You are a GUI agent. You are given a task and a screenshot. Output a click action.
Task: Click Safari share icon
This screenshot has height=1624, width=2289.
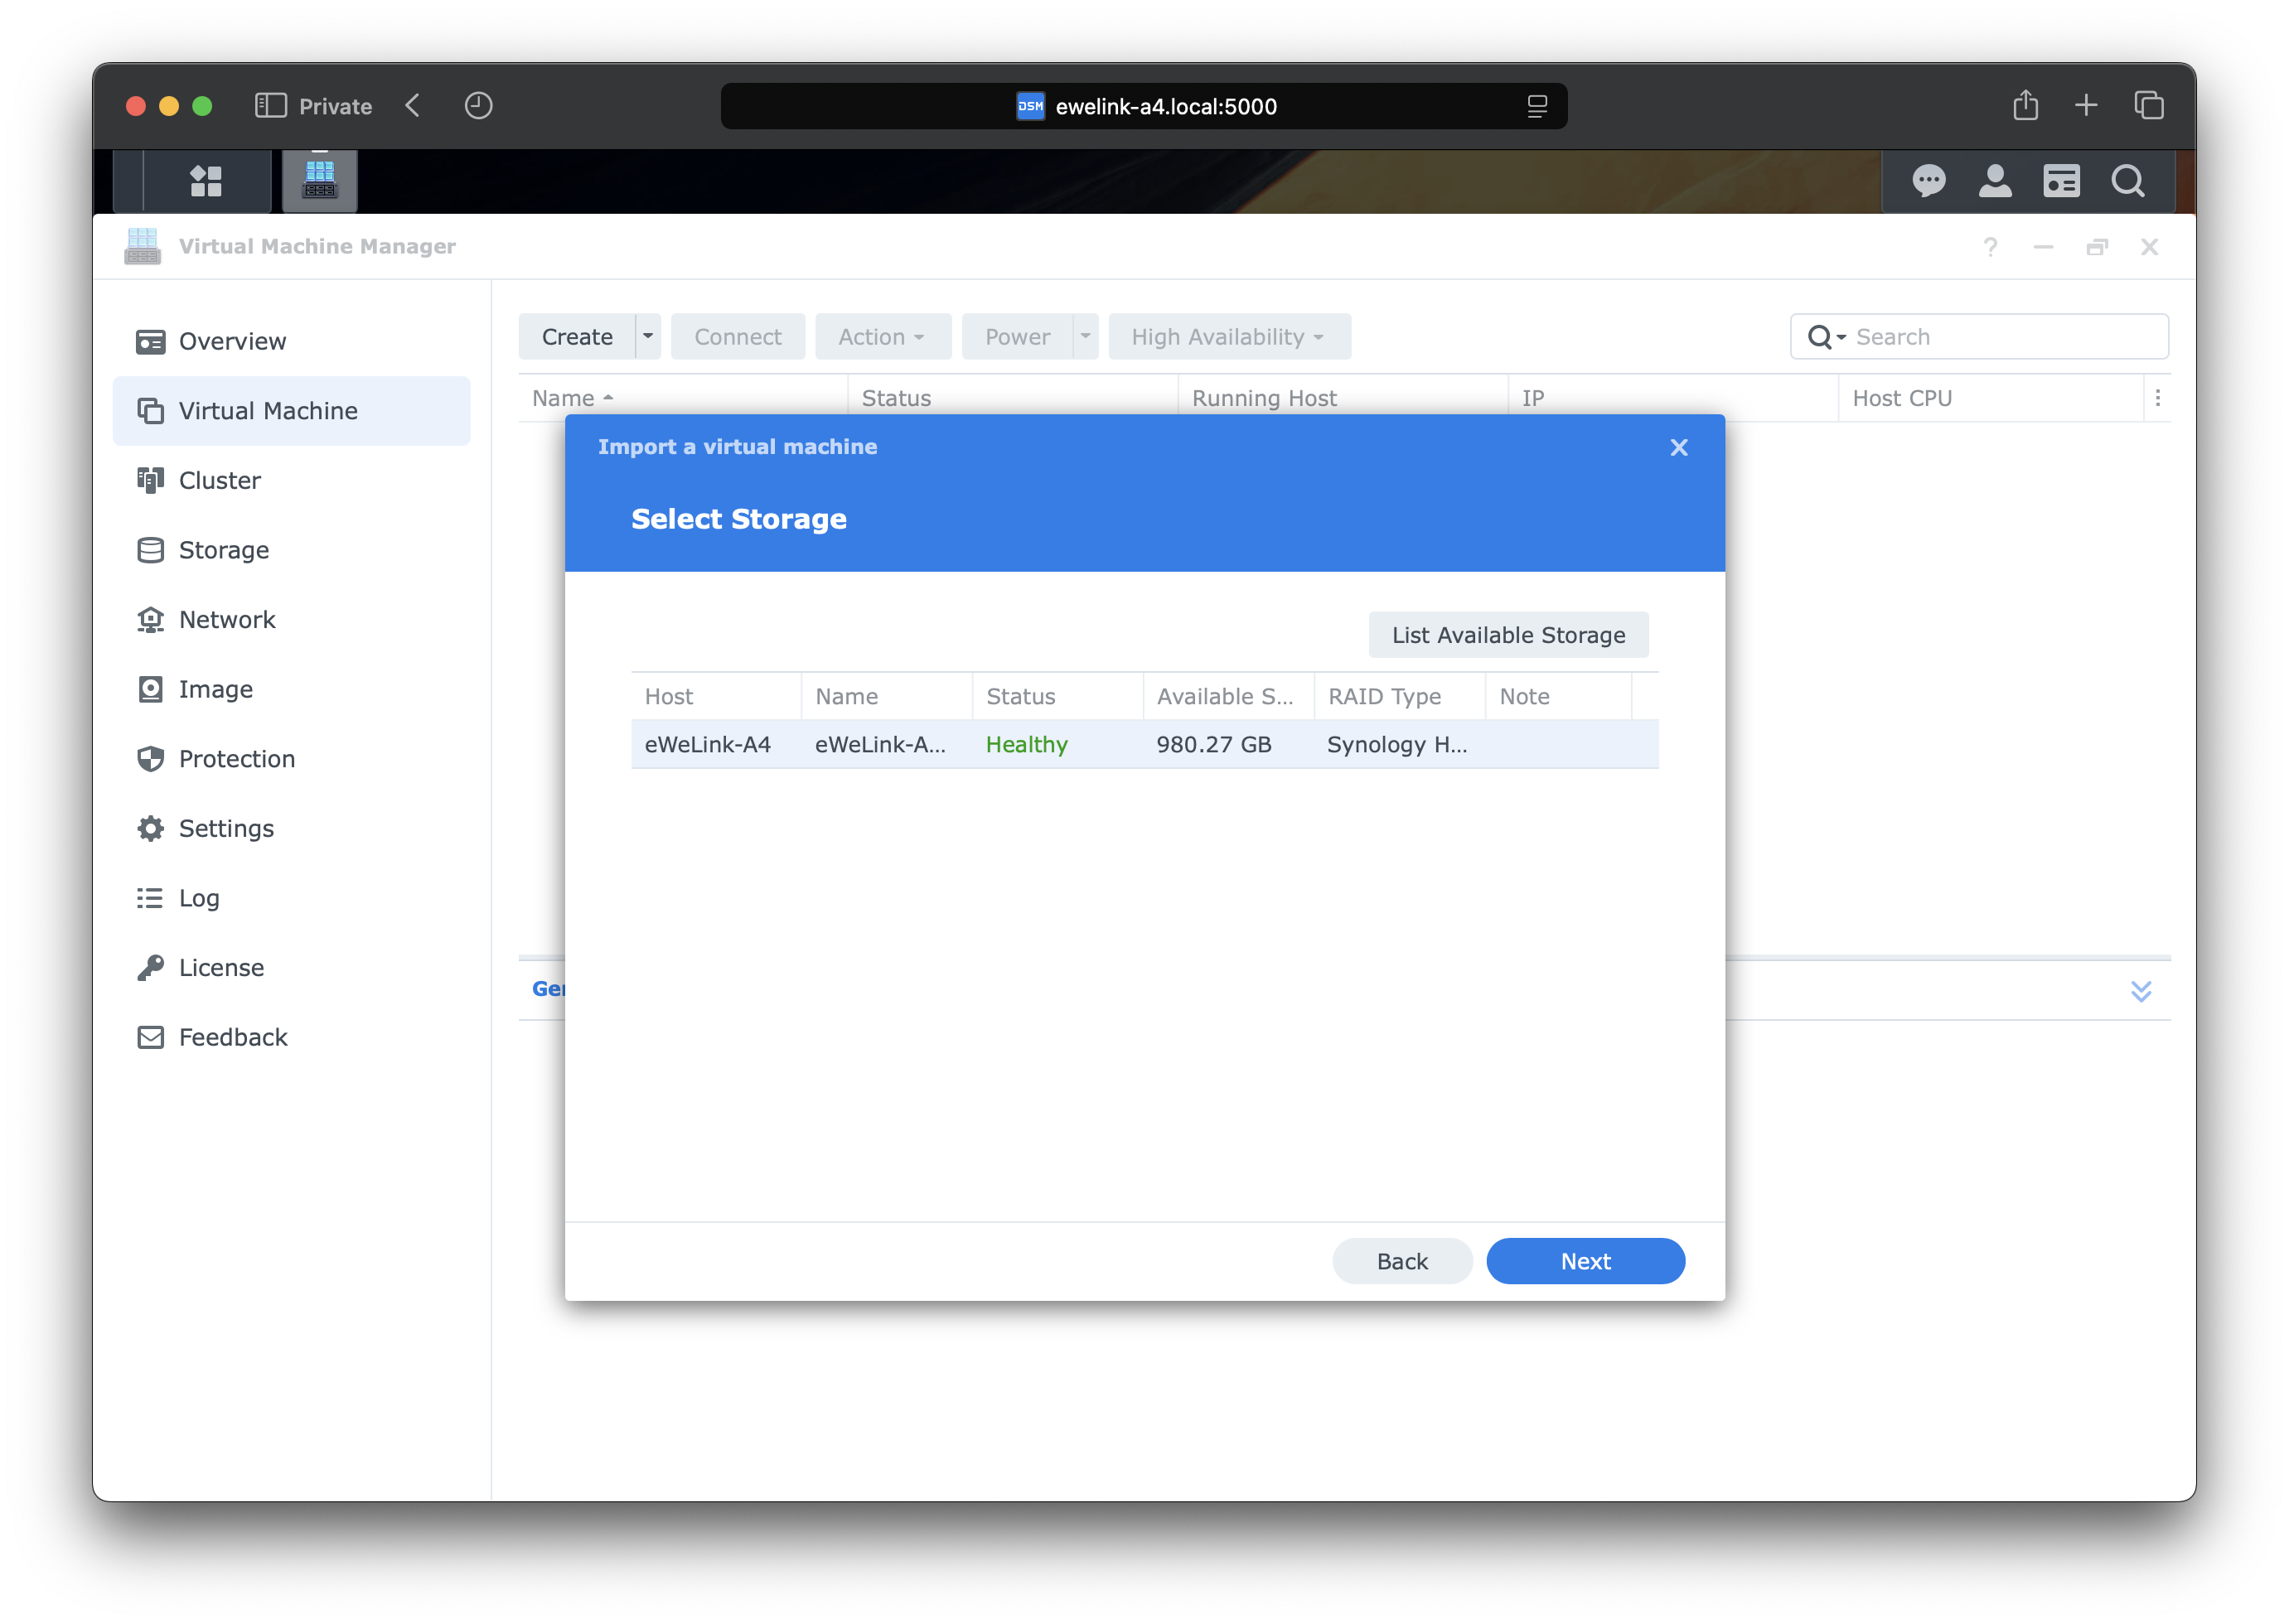[x=2025, y=106]
